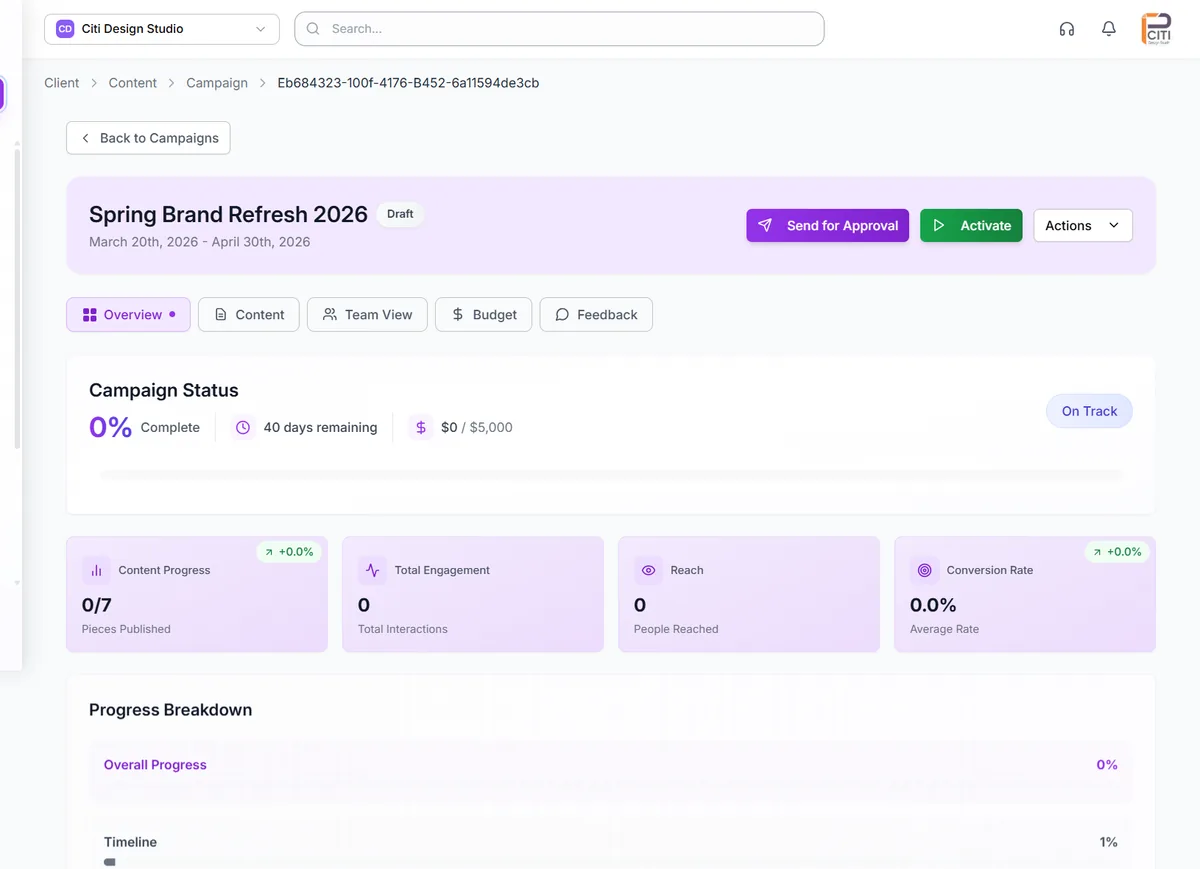Click the search magnifier icon
Image resolution: width=1200 pixels, height=869 pixels.
tap(313, 29)
